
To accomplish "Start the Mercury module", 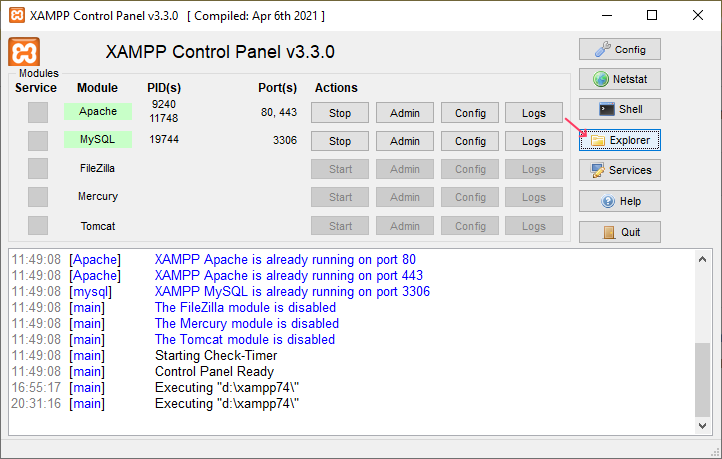I will (340, 197).
